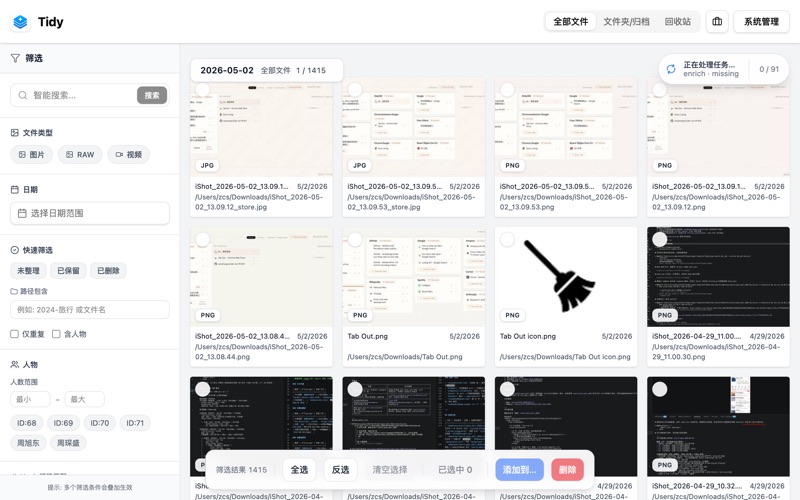Switch to 文件夹/归档 tab
Viewport: 800px width, 500px height.
626,21
